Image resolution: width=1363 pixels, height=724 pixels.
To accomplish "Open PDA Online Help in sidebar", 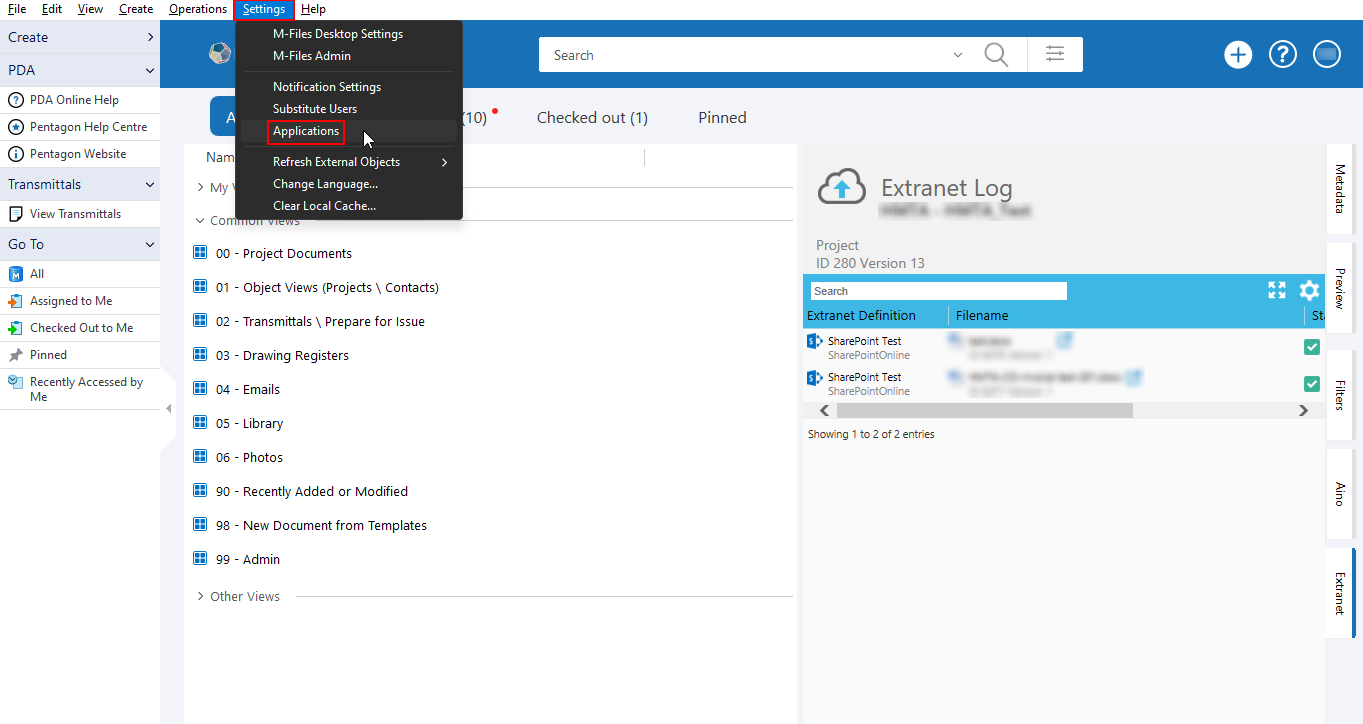I will (x=74, y=100).
